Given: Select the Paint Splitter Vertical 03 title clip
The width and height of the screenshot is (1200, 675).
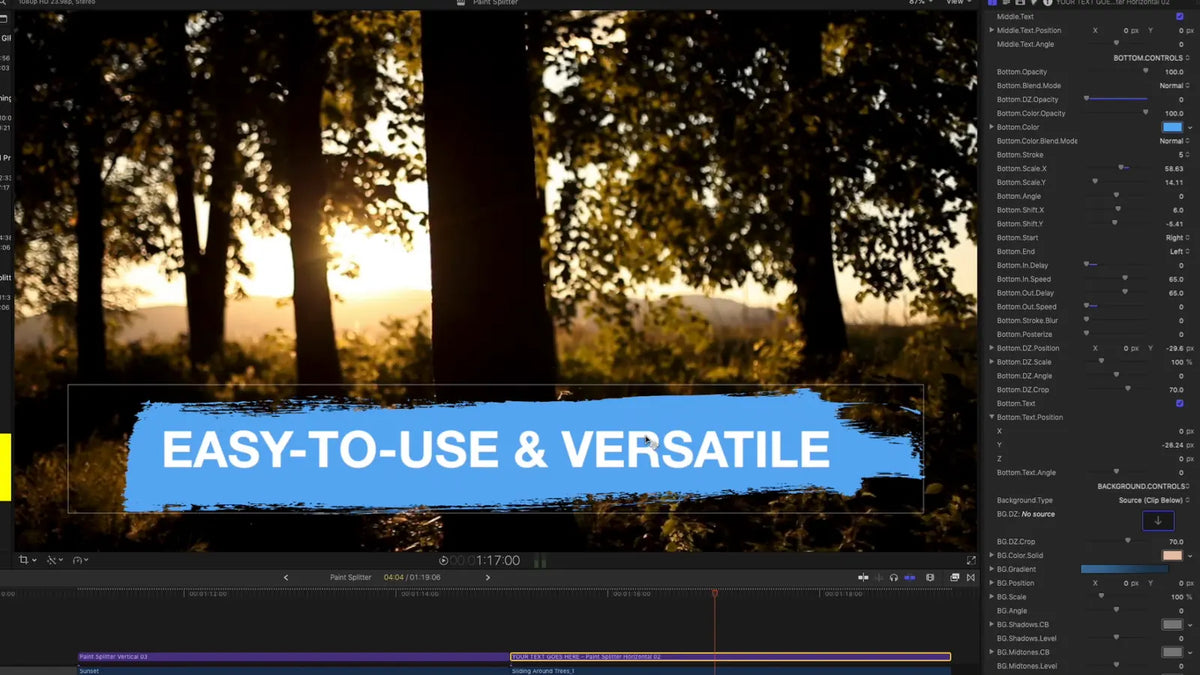Looking at the screenshot, I should coord(293,657).
